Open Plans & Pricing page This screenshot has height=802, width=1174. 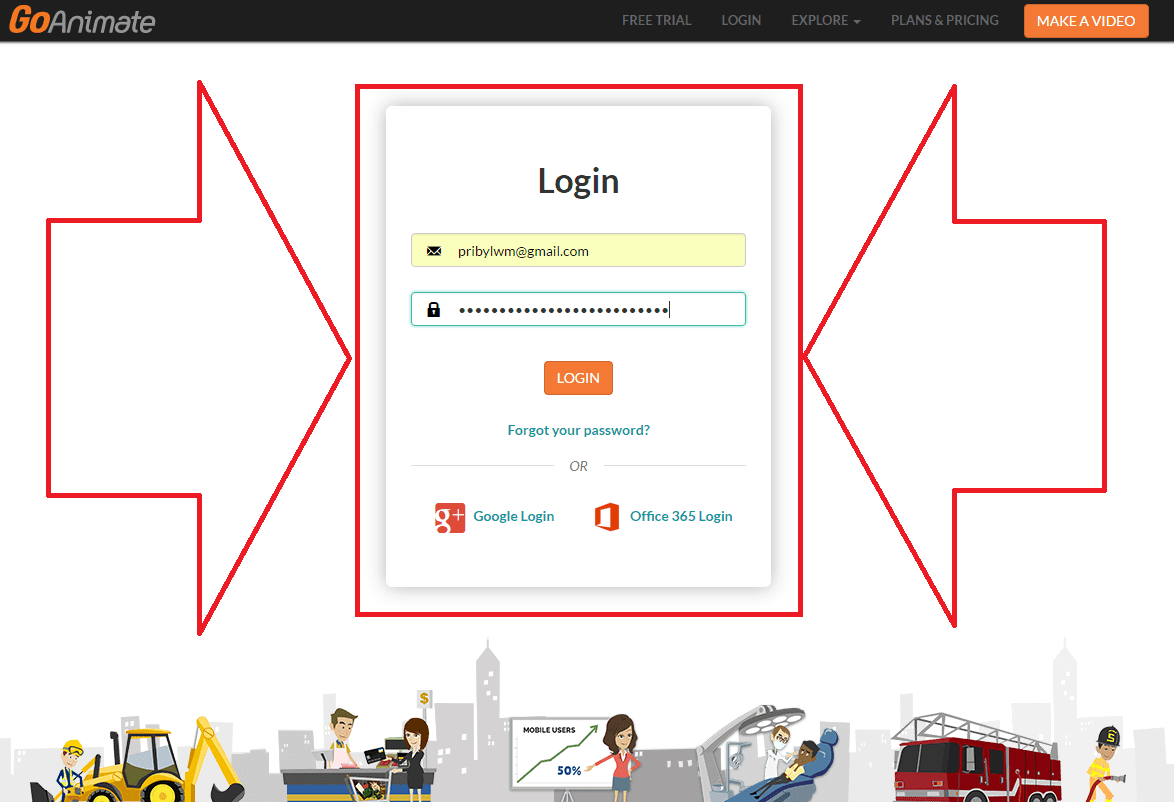(945, 20)
